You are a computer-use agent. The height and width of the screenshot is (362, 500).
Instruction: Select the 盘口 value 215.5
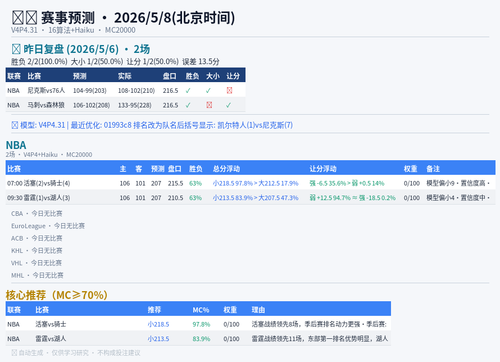coord(176,183)
